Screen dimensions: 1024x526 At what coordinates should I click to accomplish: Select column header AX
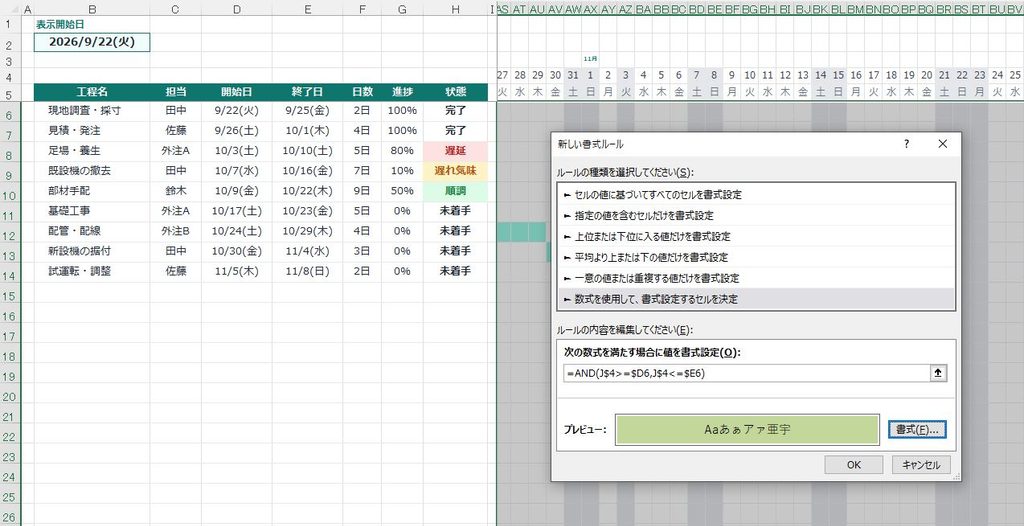pyautogui.click(x=590, y=9)
